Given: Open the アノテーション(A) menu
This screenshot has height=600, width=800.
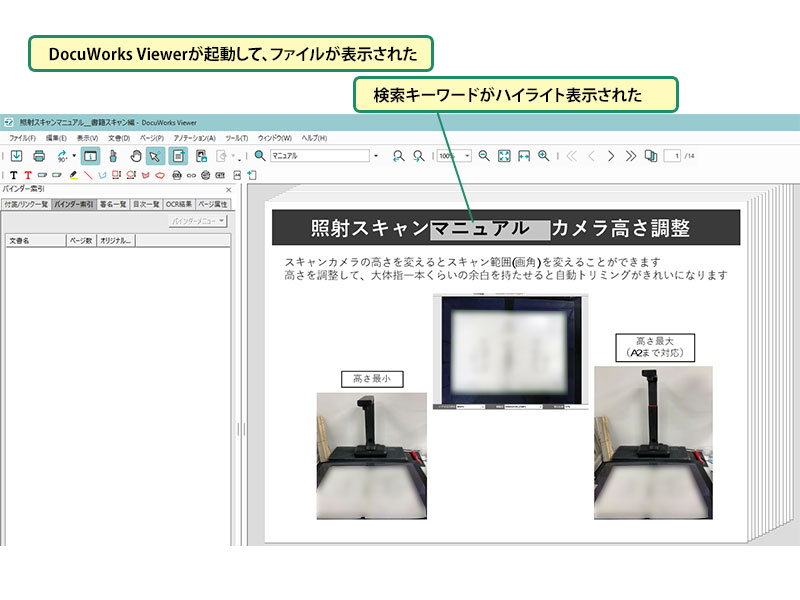Looking at the screenshot, I should click(194, 138).
